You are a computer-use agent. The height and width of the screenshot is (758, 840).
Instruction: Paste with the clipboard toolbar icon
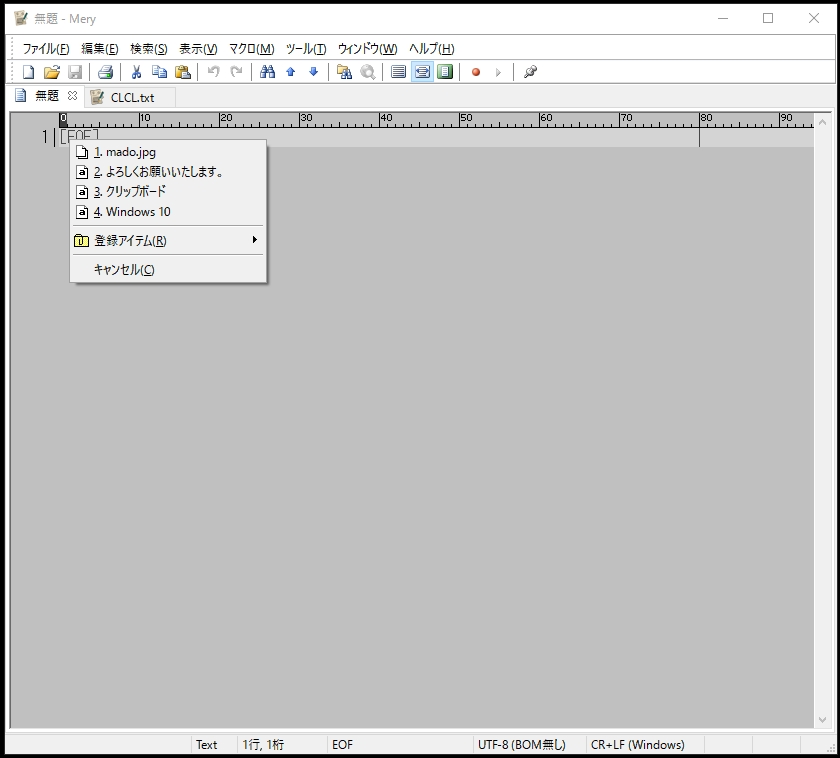(183, 72)
